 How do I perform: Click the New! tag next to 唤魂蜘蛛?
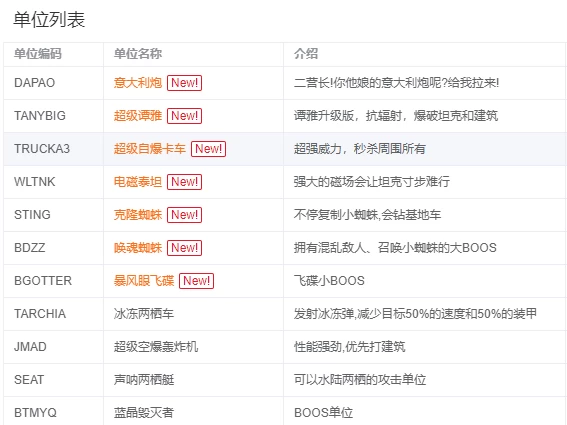point(184,248)
